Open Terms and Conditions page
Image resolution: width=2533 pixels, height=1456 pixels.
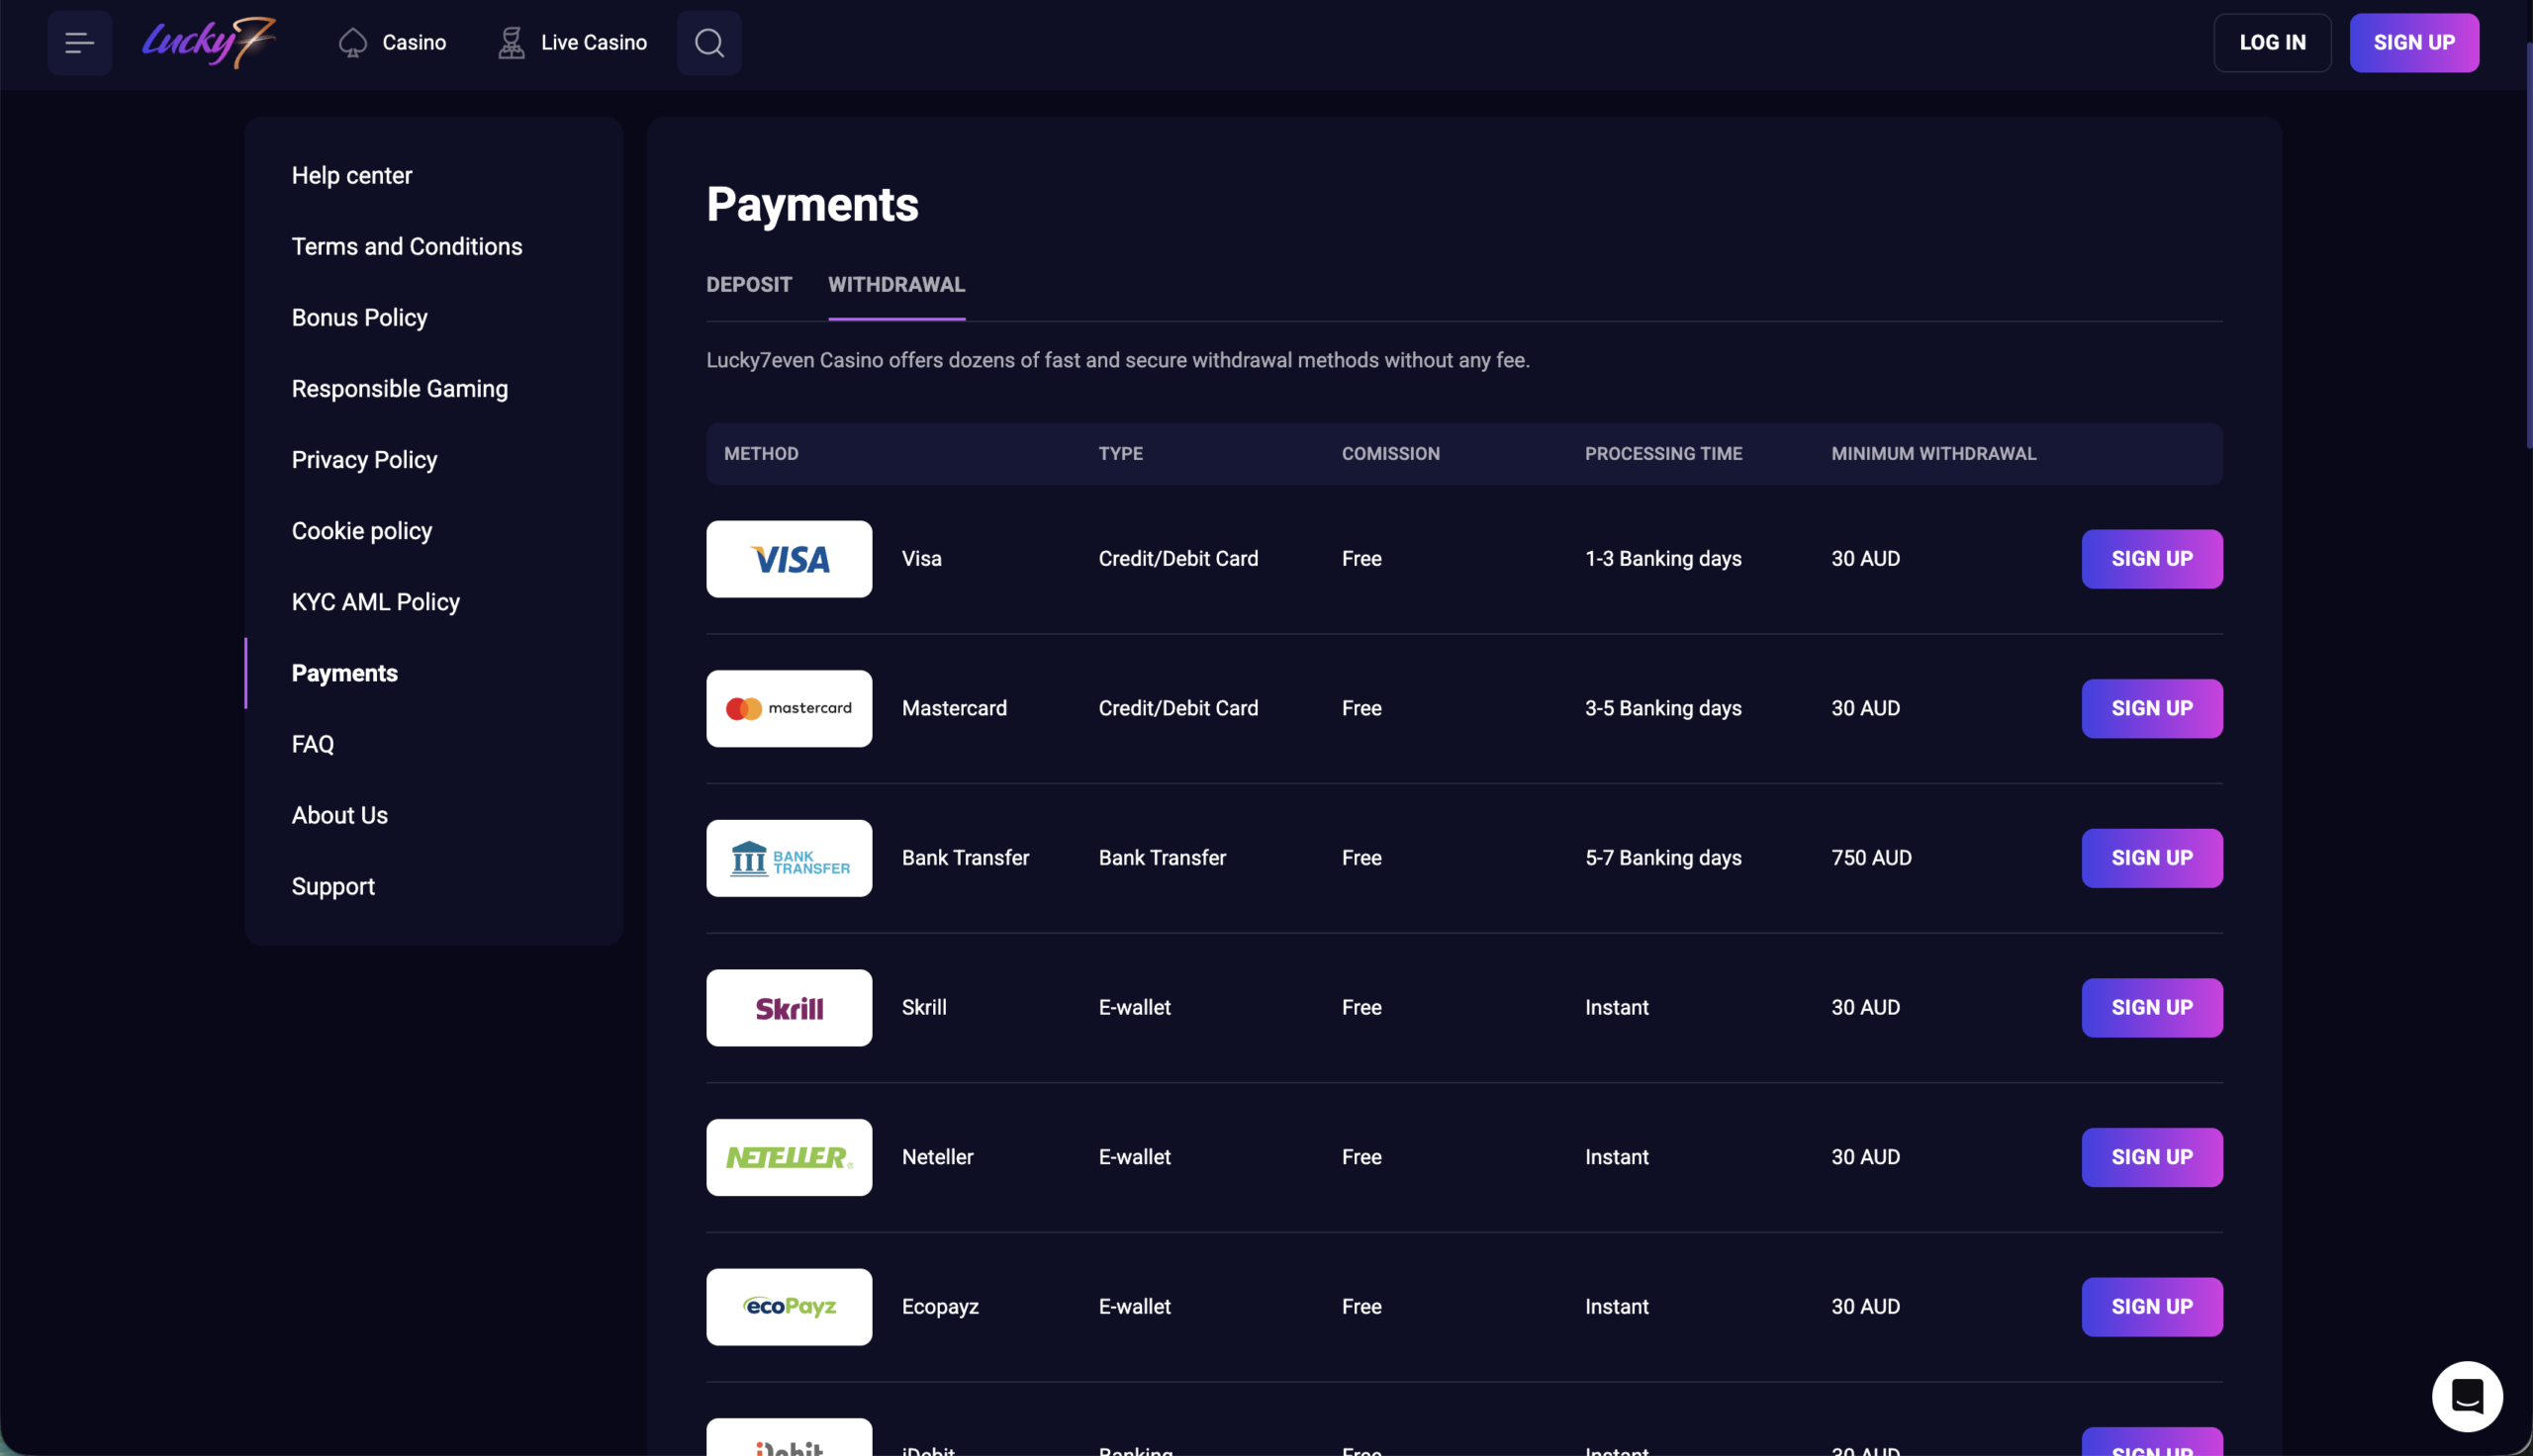(x=407, y=247)
